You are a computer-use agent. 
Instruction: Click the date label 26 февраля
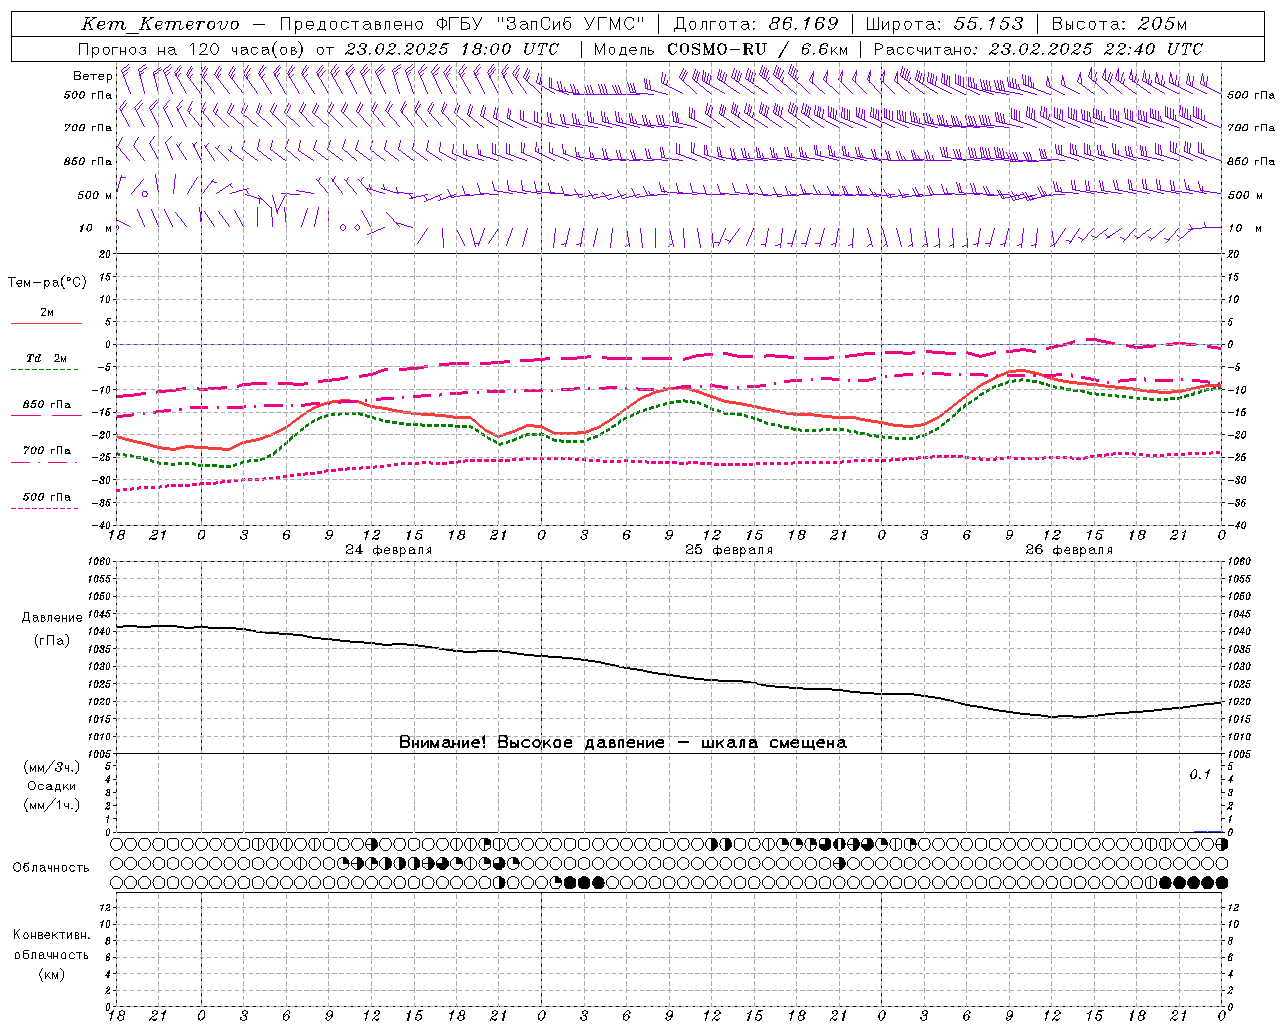pyautogui.click(x=1069, y=550)
